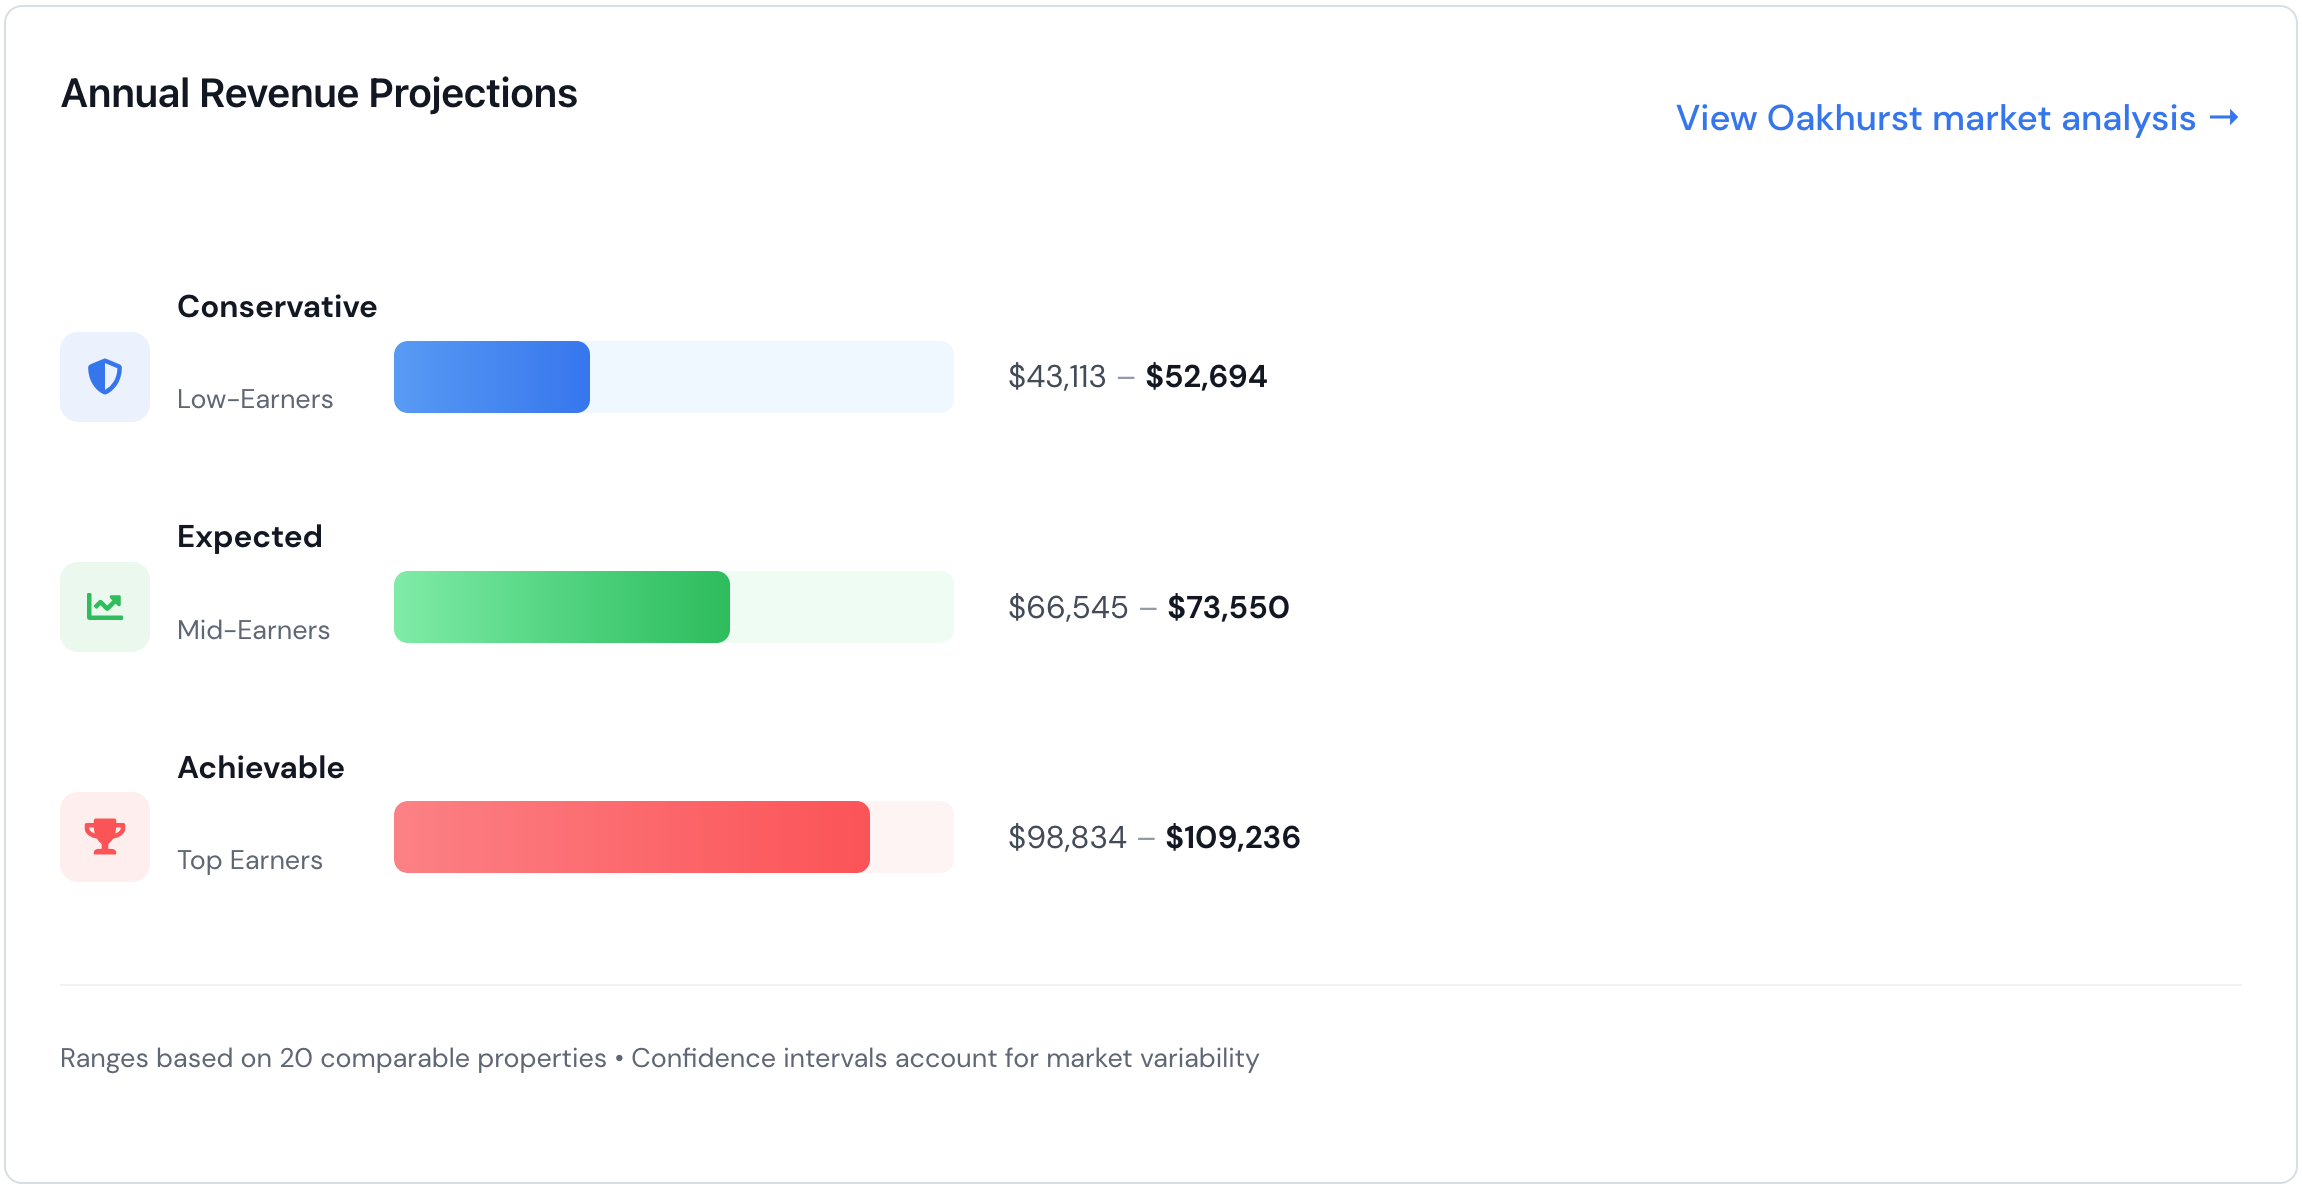Click the red Achievable progress bar
Image resolution: width=2302 pixels, height=1189 pixels.
[632, 837]
